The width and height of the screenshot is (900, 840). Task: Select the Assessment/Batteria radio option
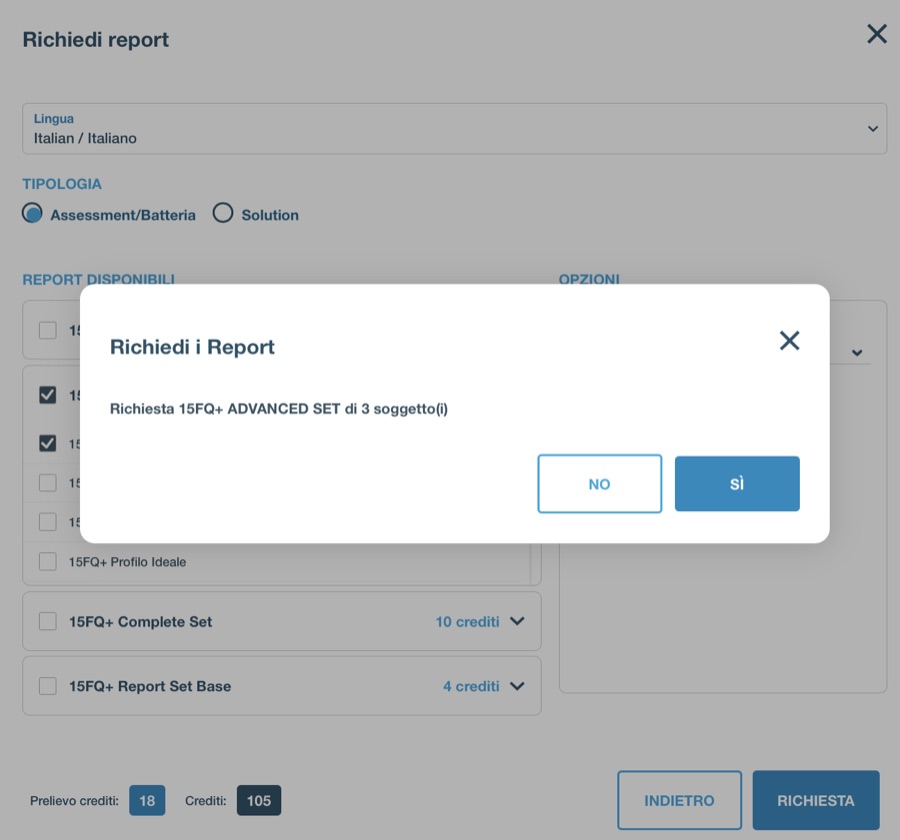coord(32,213)
